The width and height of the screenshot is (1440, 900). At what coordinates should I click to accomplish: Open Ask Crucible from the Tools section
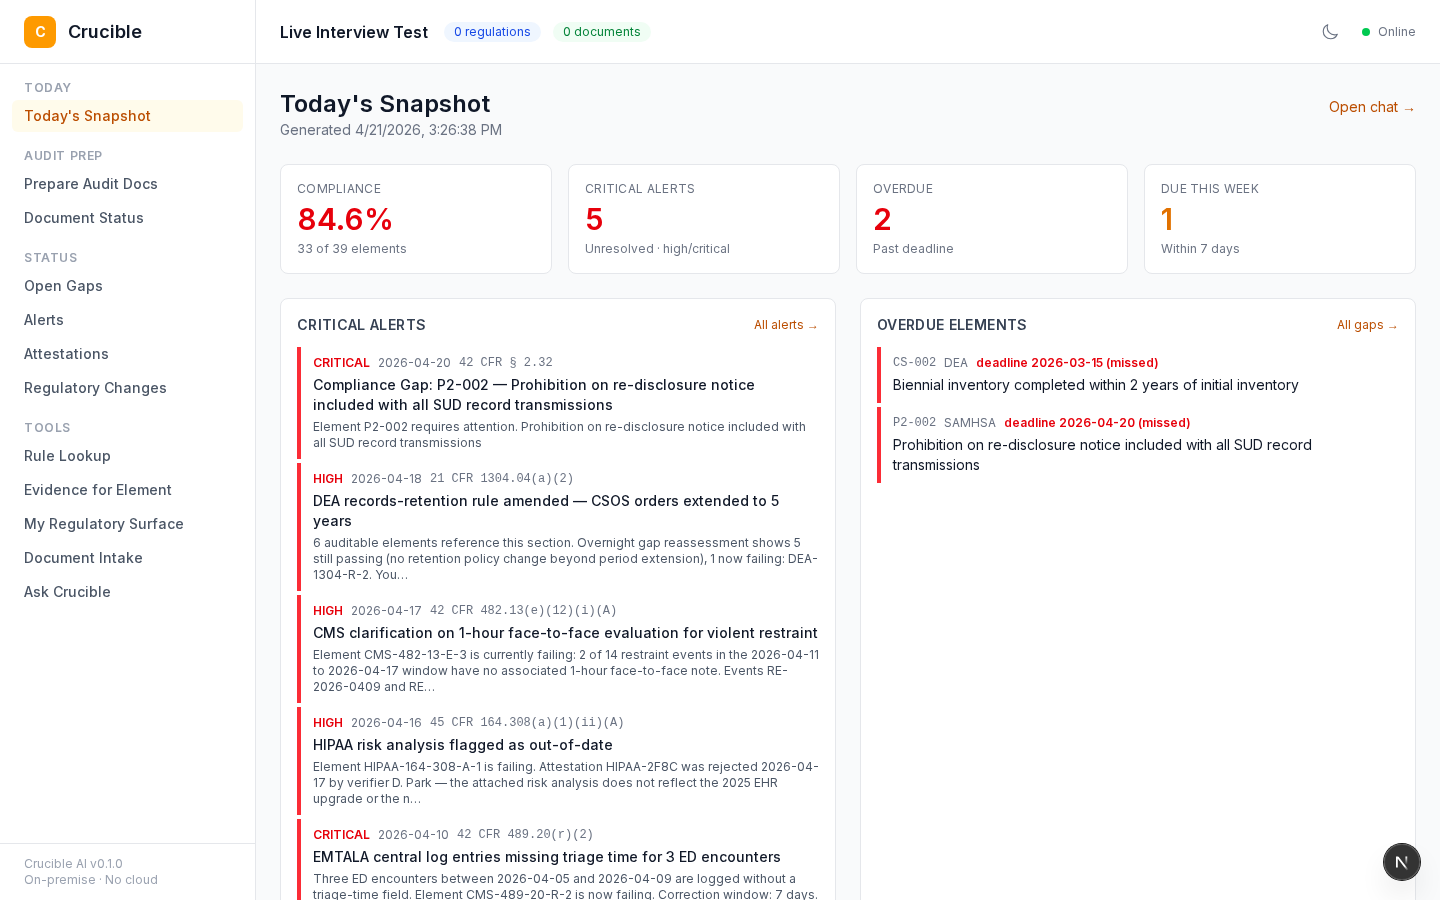pos(67,591)
